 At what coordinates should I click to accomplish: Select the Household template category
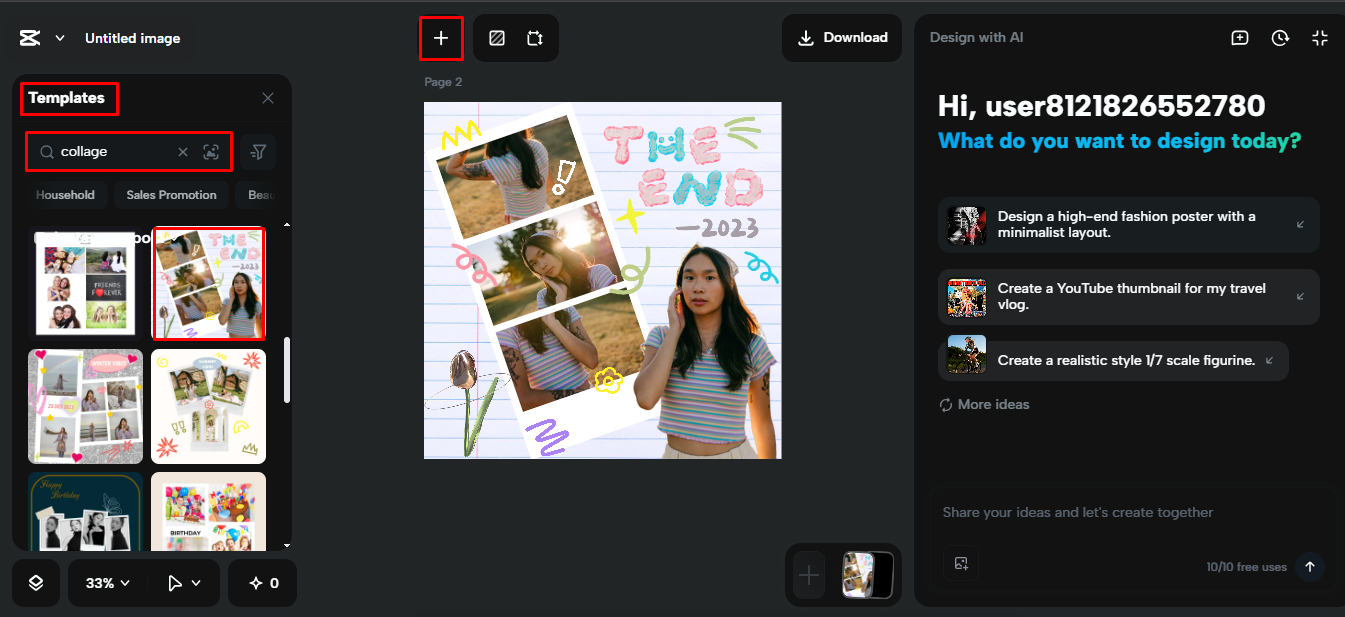(66, 194)
